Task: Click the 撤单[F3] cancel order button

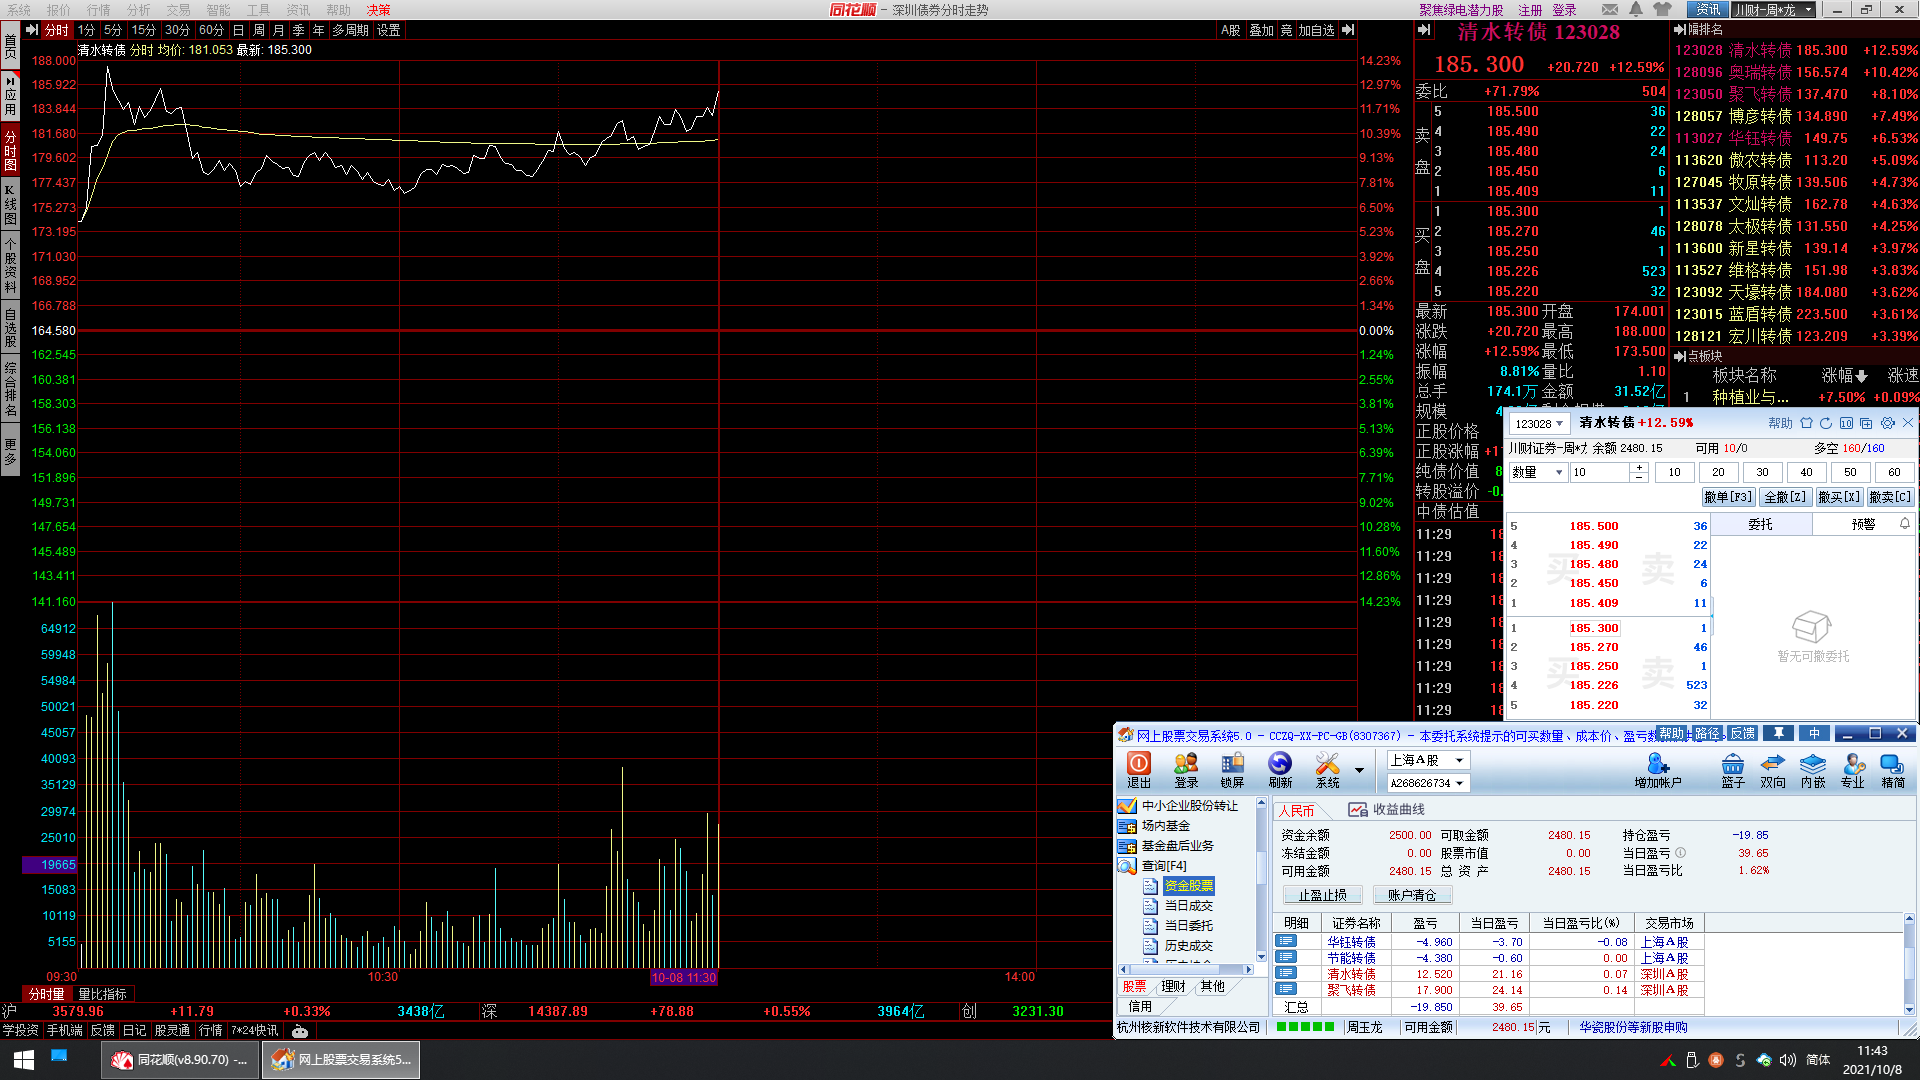Action: tap(1728, 497)
